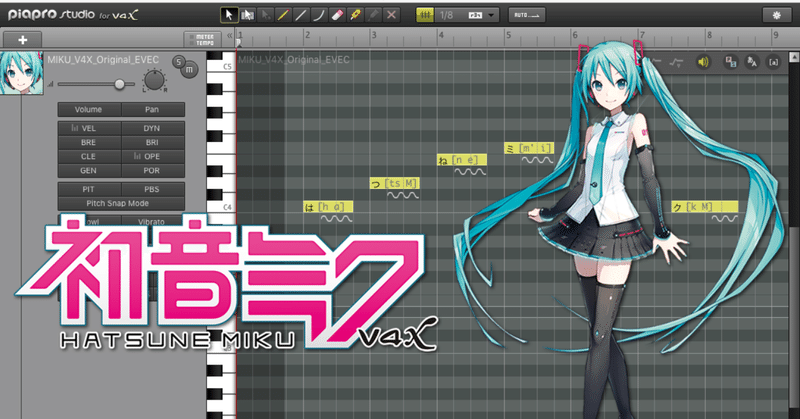Viewport: 800px width, 419px height.
Task: Select the curve line tool
Action: point(319,15)
